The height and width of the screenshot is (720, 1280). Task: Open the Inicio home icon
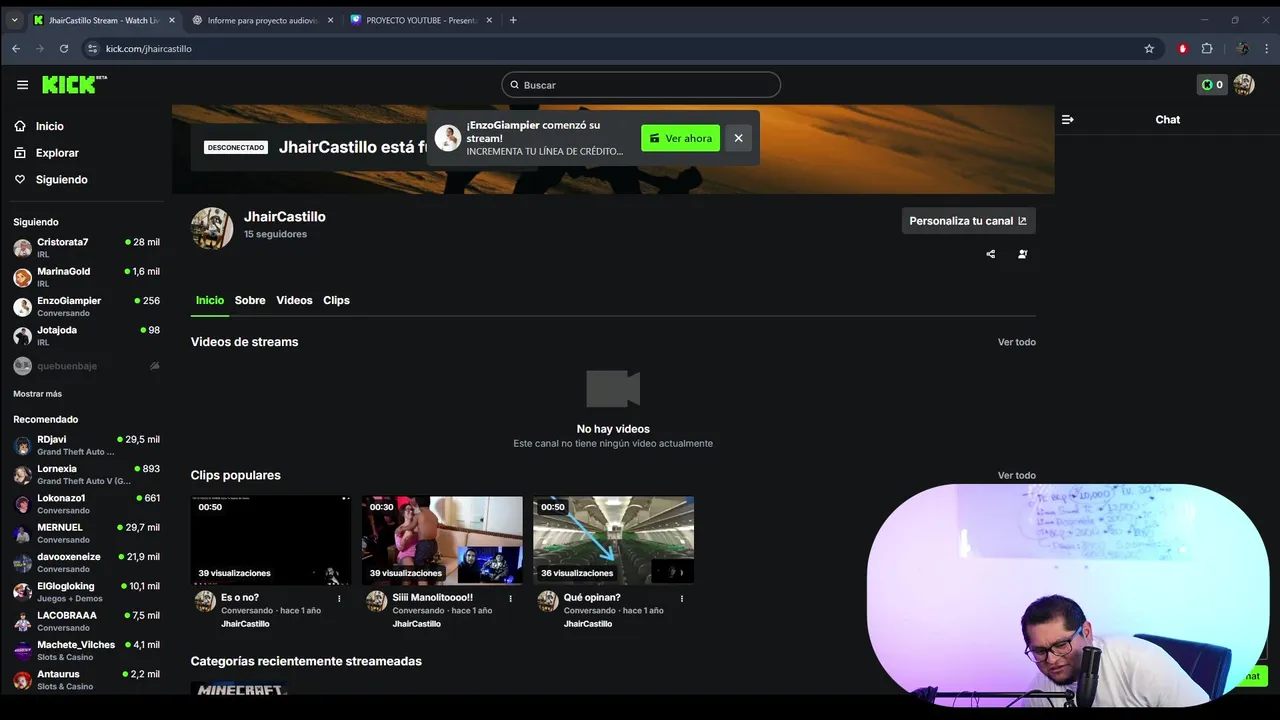coord(20,126)
